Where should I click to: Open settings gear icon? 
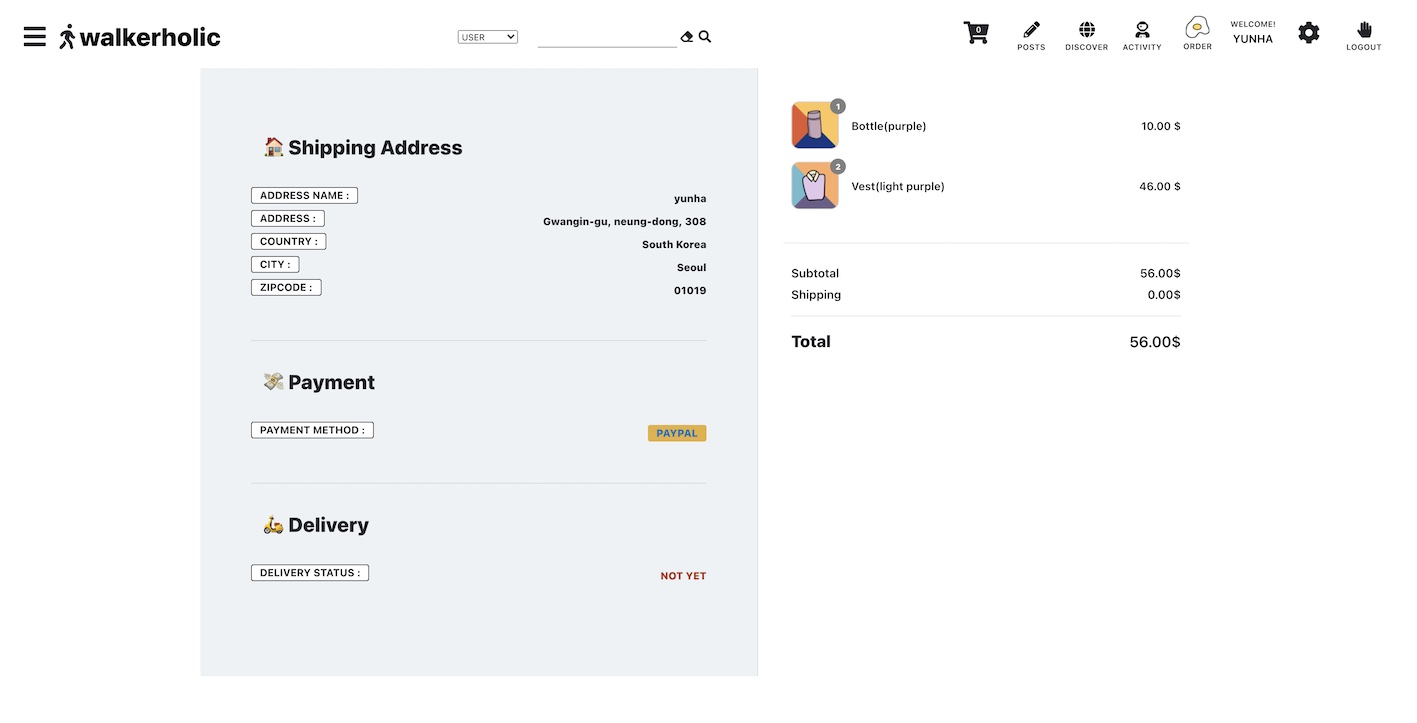1309,33
